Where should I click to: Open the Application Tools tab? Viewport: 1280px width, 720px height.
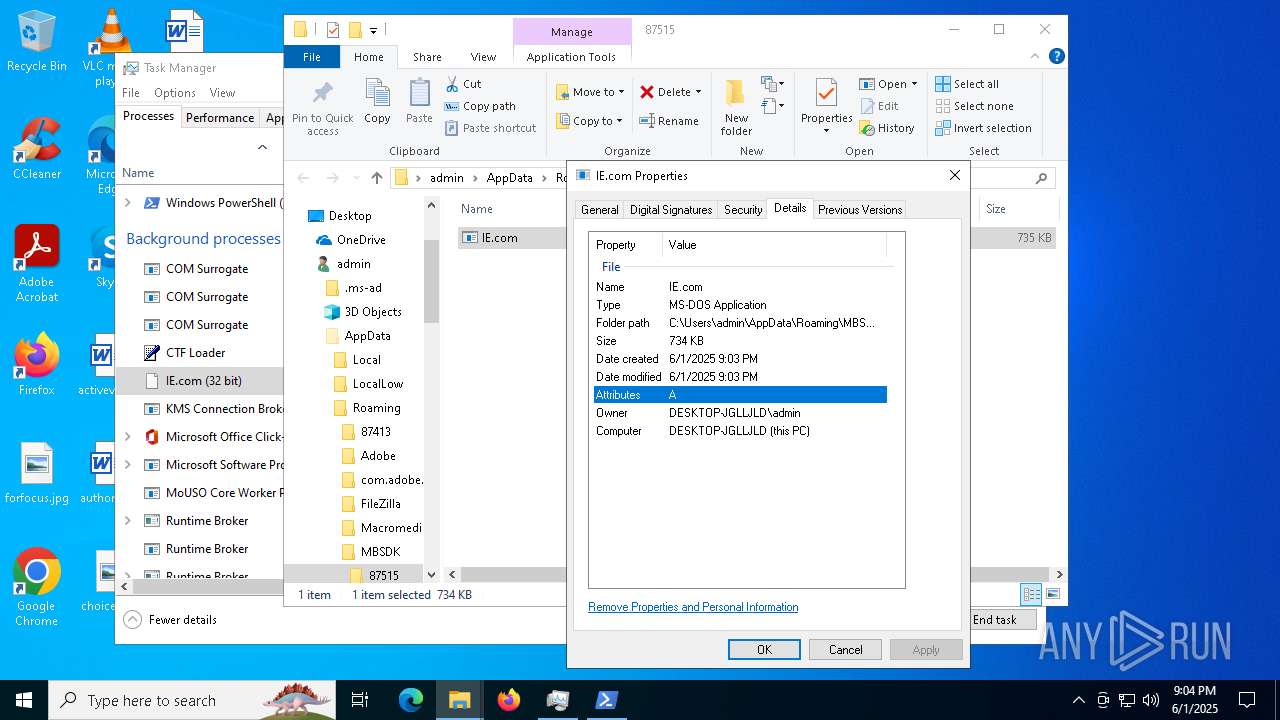point(571,57)
